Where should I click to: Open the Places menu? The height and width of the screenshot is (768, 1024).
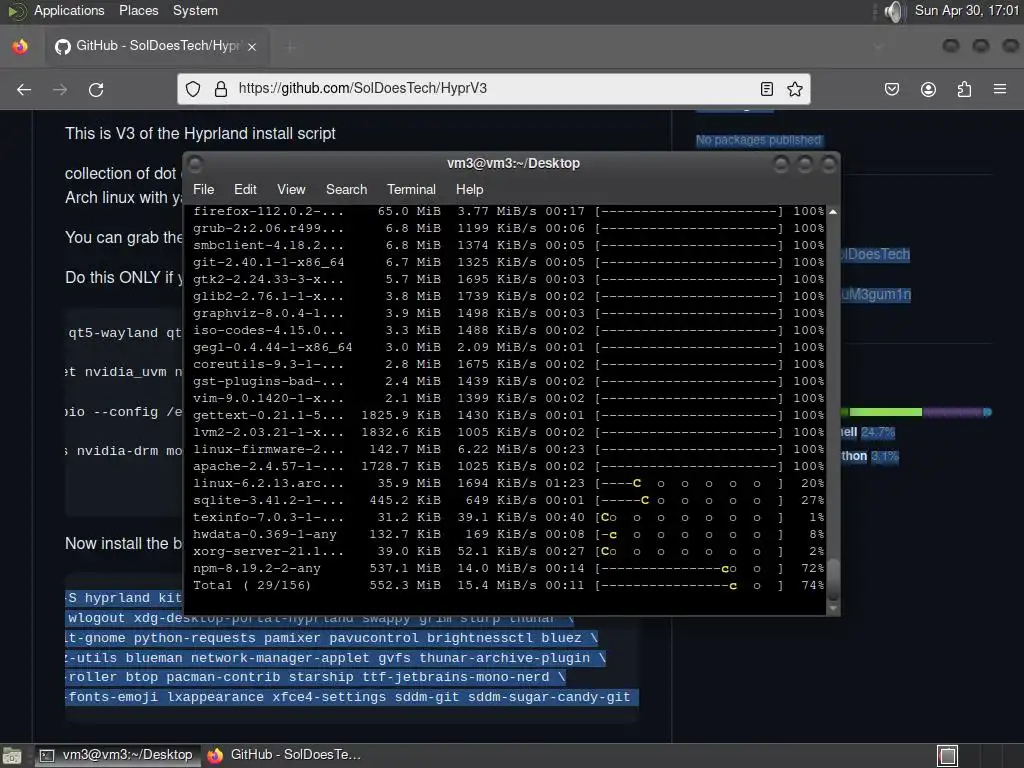tap(138, 10)
